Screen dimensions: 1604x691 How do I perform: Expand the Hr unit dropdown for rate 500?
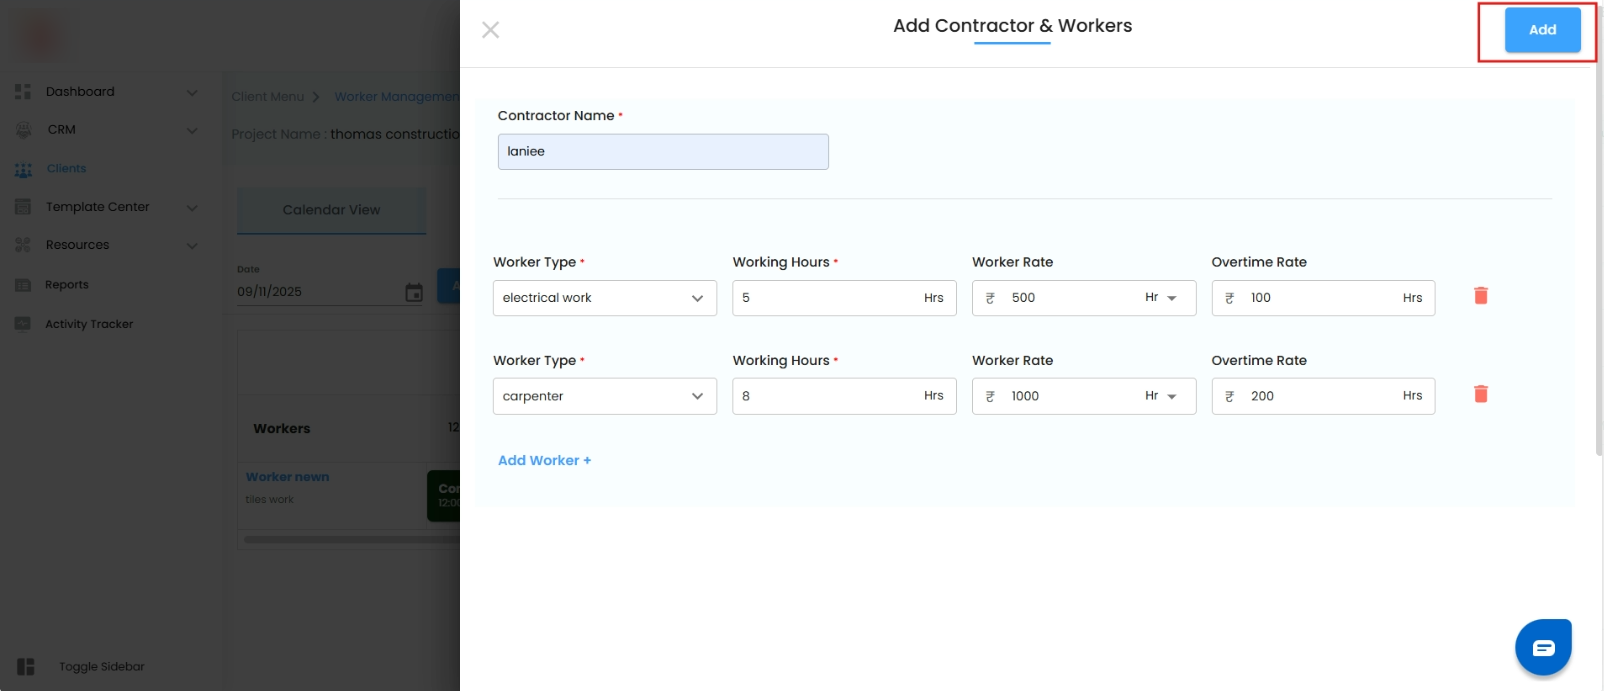point(1162,298)
